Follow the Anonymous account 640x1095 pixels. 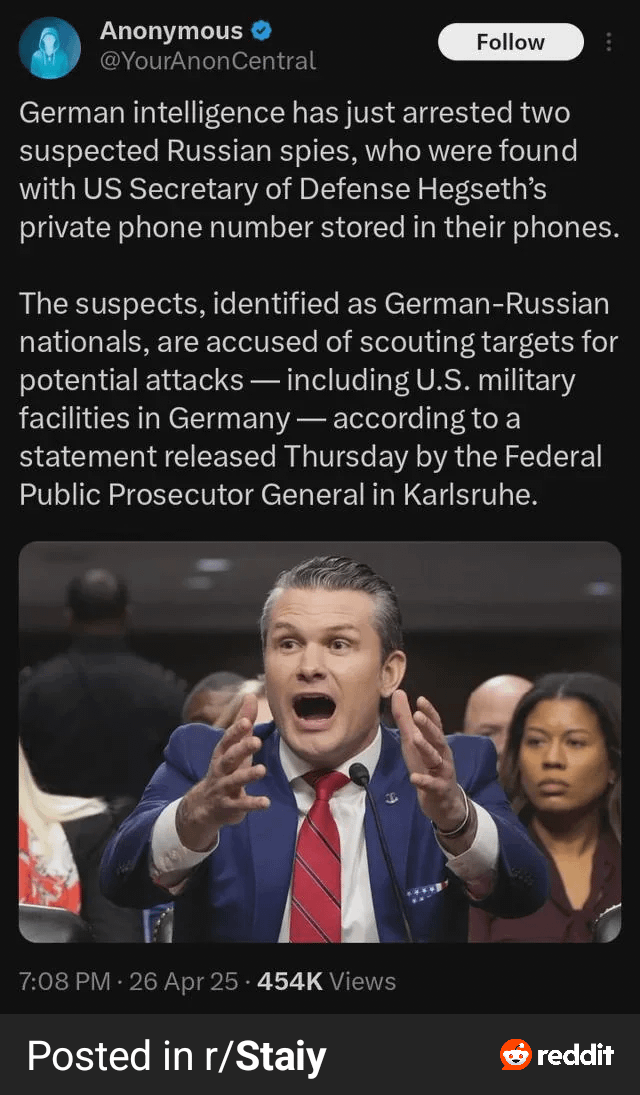click(511, 42)
